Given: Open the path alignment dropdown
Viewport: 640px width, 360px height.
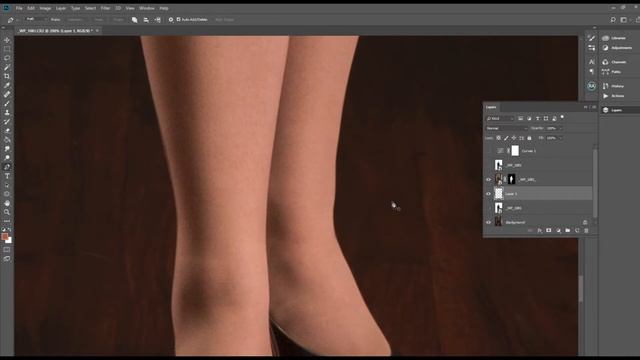Looking at the screenshot, I should (146, 20).
